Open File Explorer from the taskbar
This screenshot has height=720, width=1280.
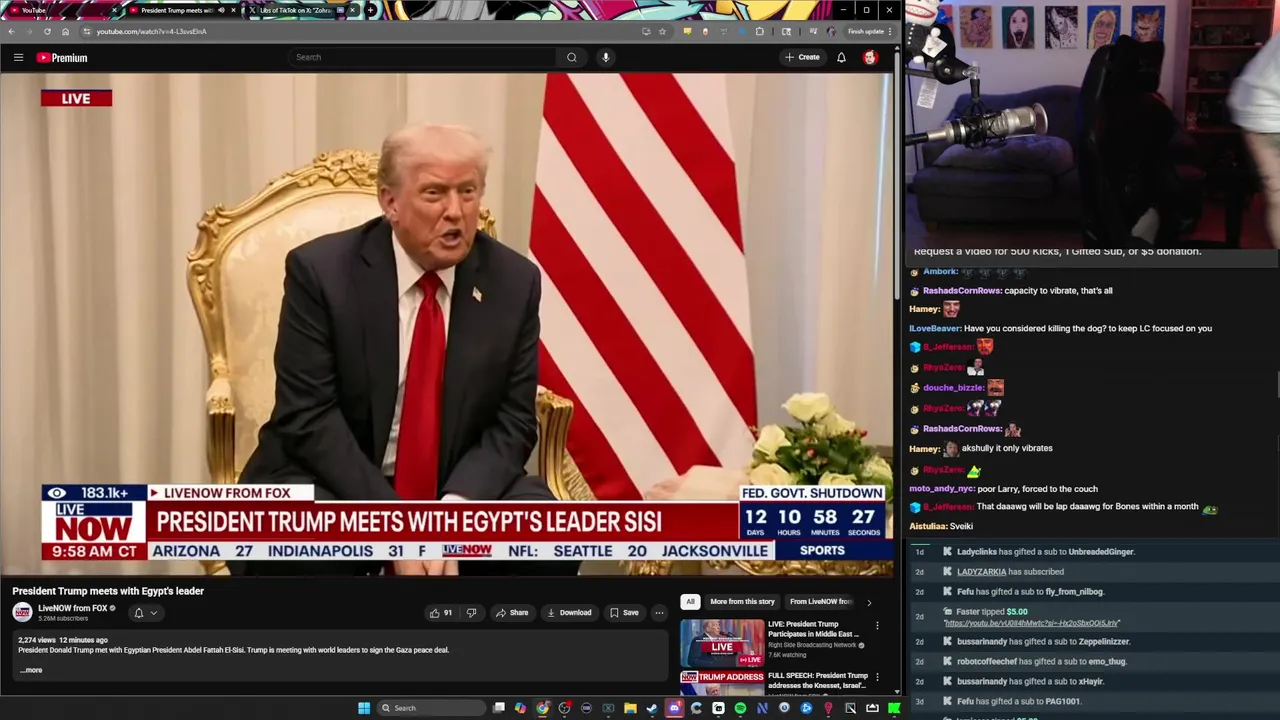click(630, 708)
